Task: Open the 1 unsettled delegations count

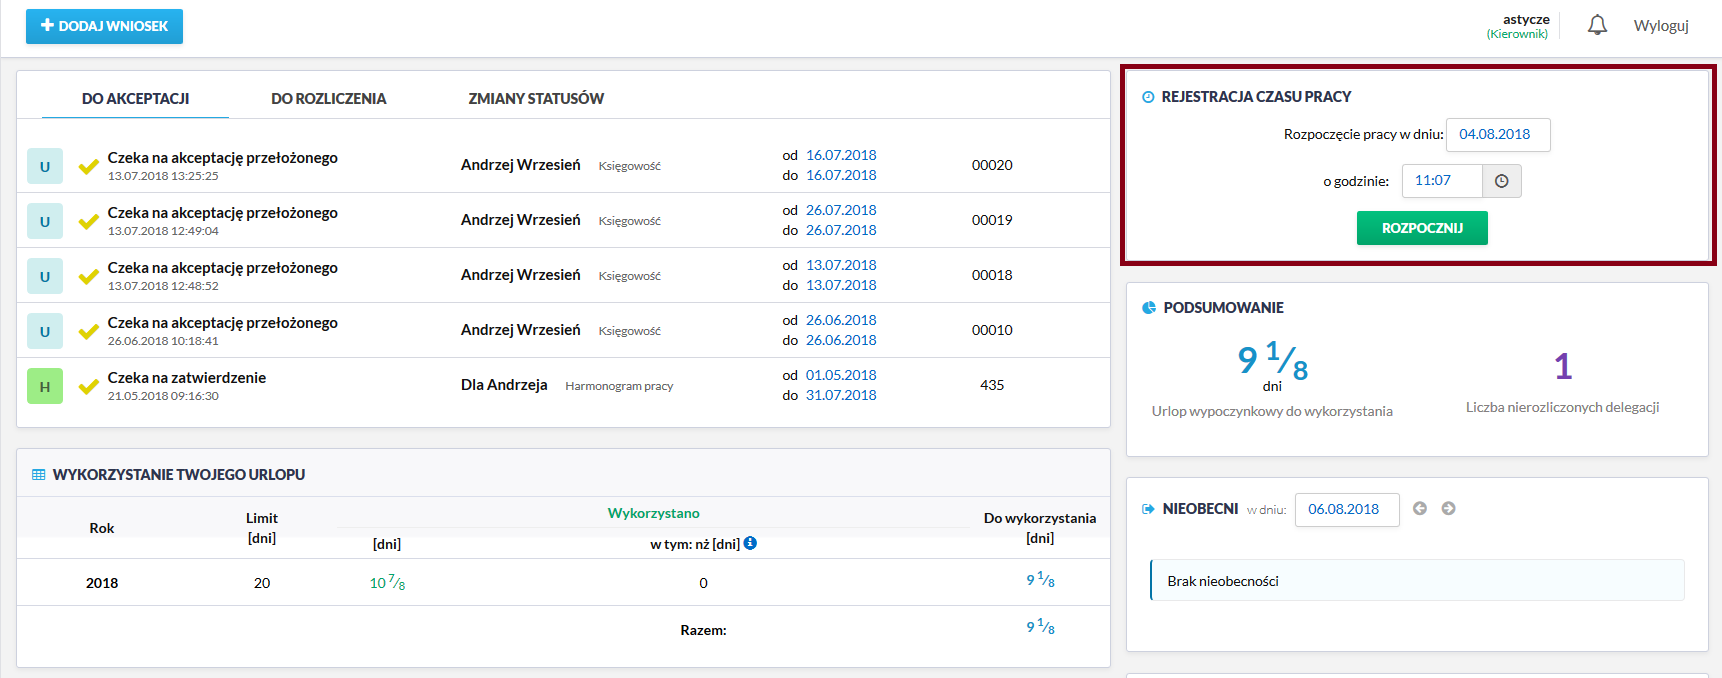Action: [1563, 366]
